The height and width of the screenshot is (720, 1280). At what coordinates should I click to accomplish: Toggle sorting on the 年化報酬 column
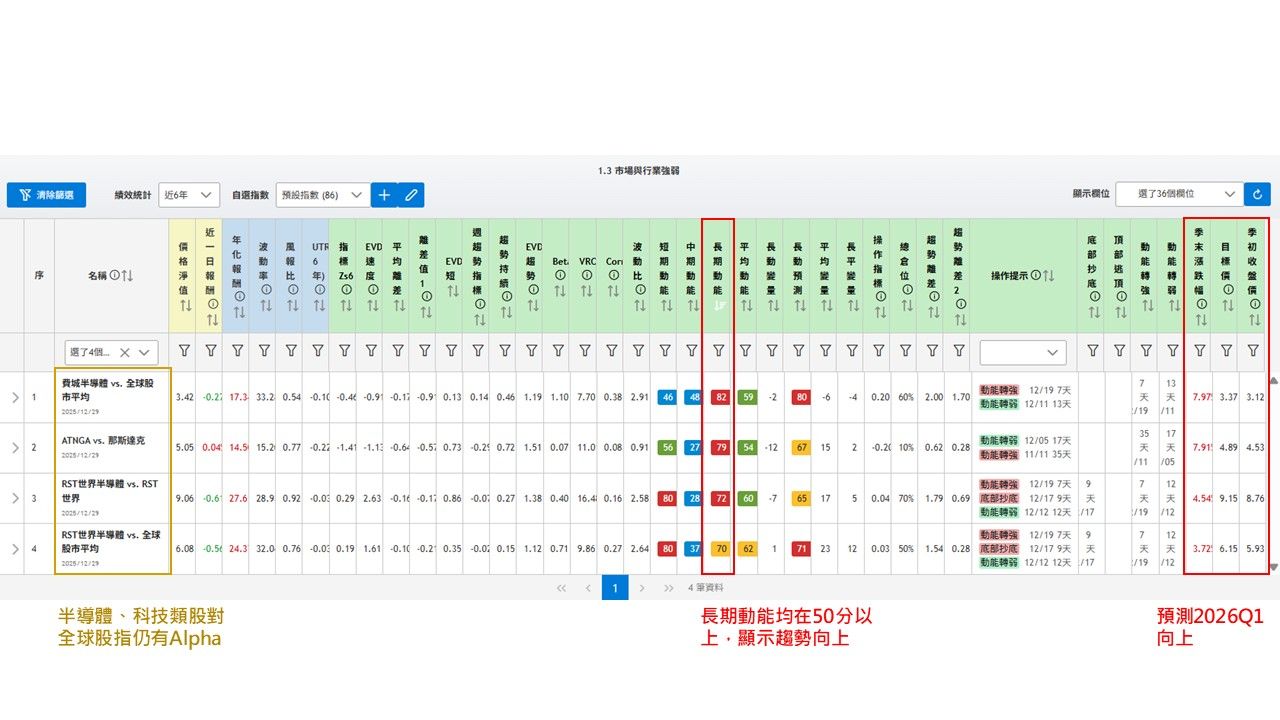(239, 313)
